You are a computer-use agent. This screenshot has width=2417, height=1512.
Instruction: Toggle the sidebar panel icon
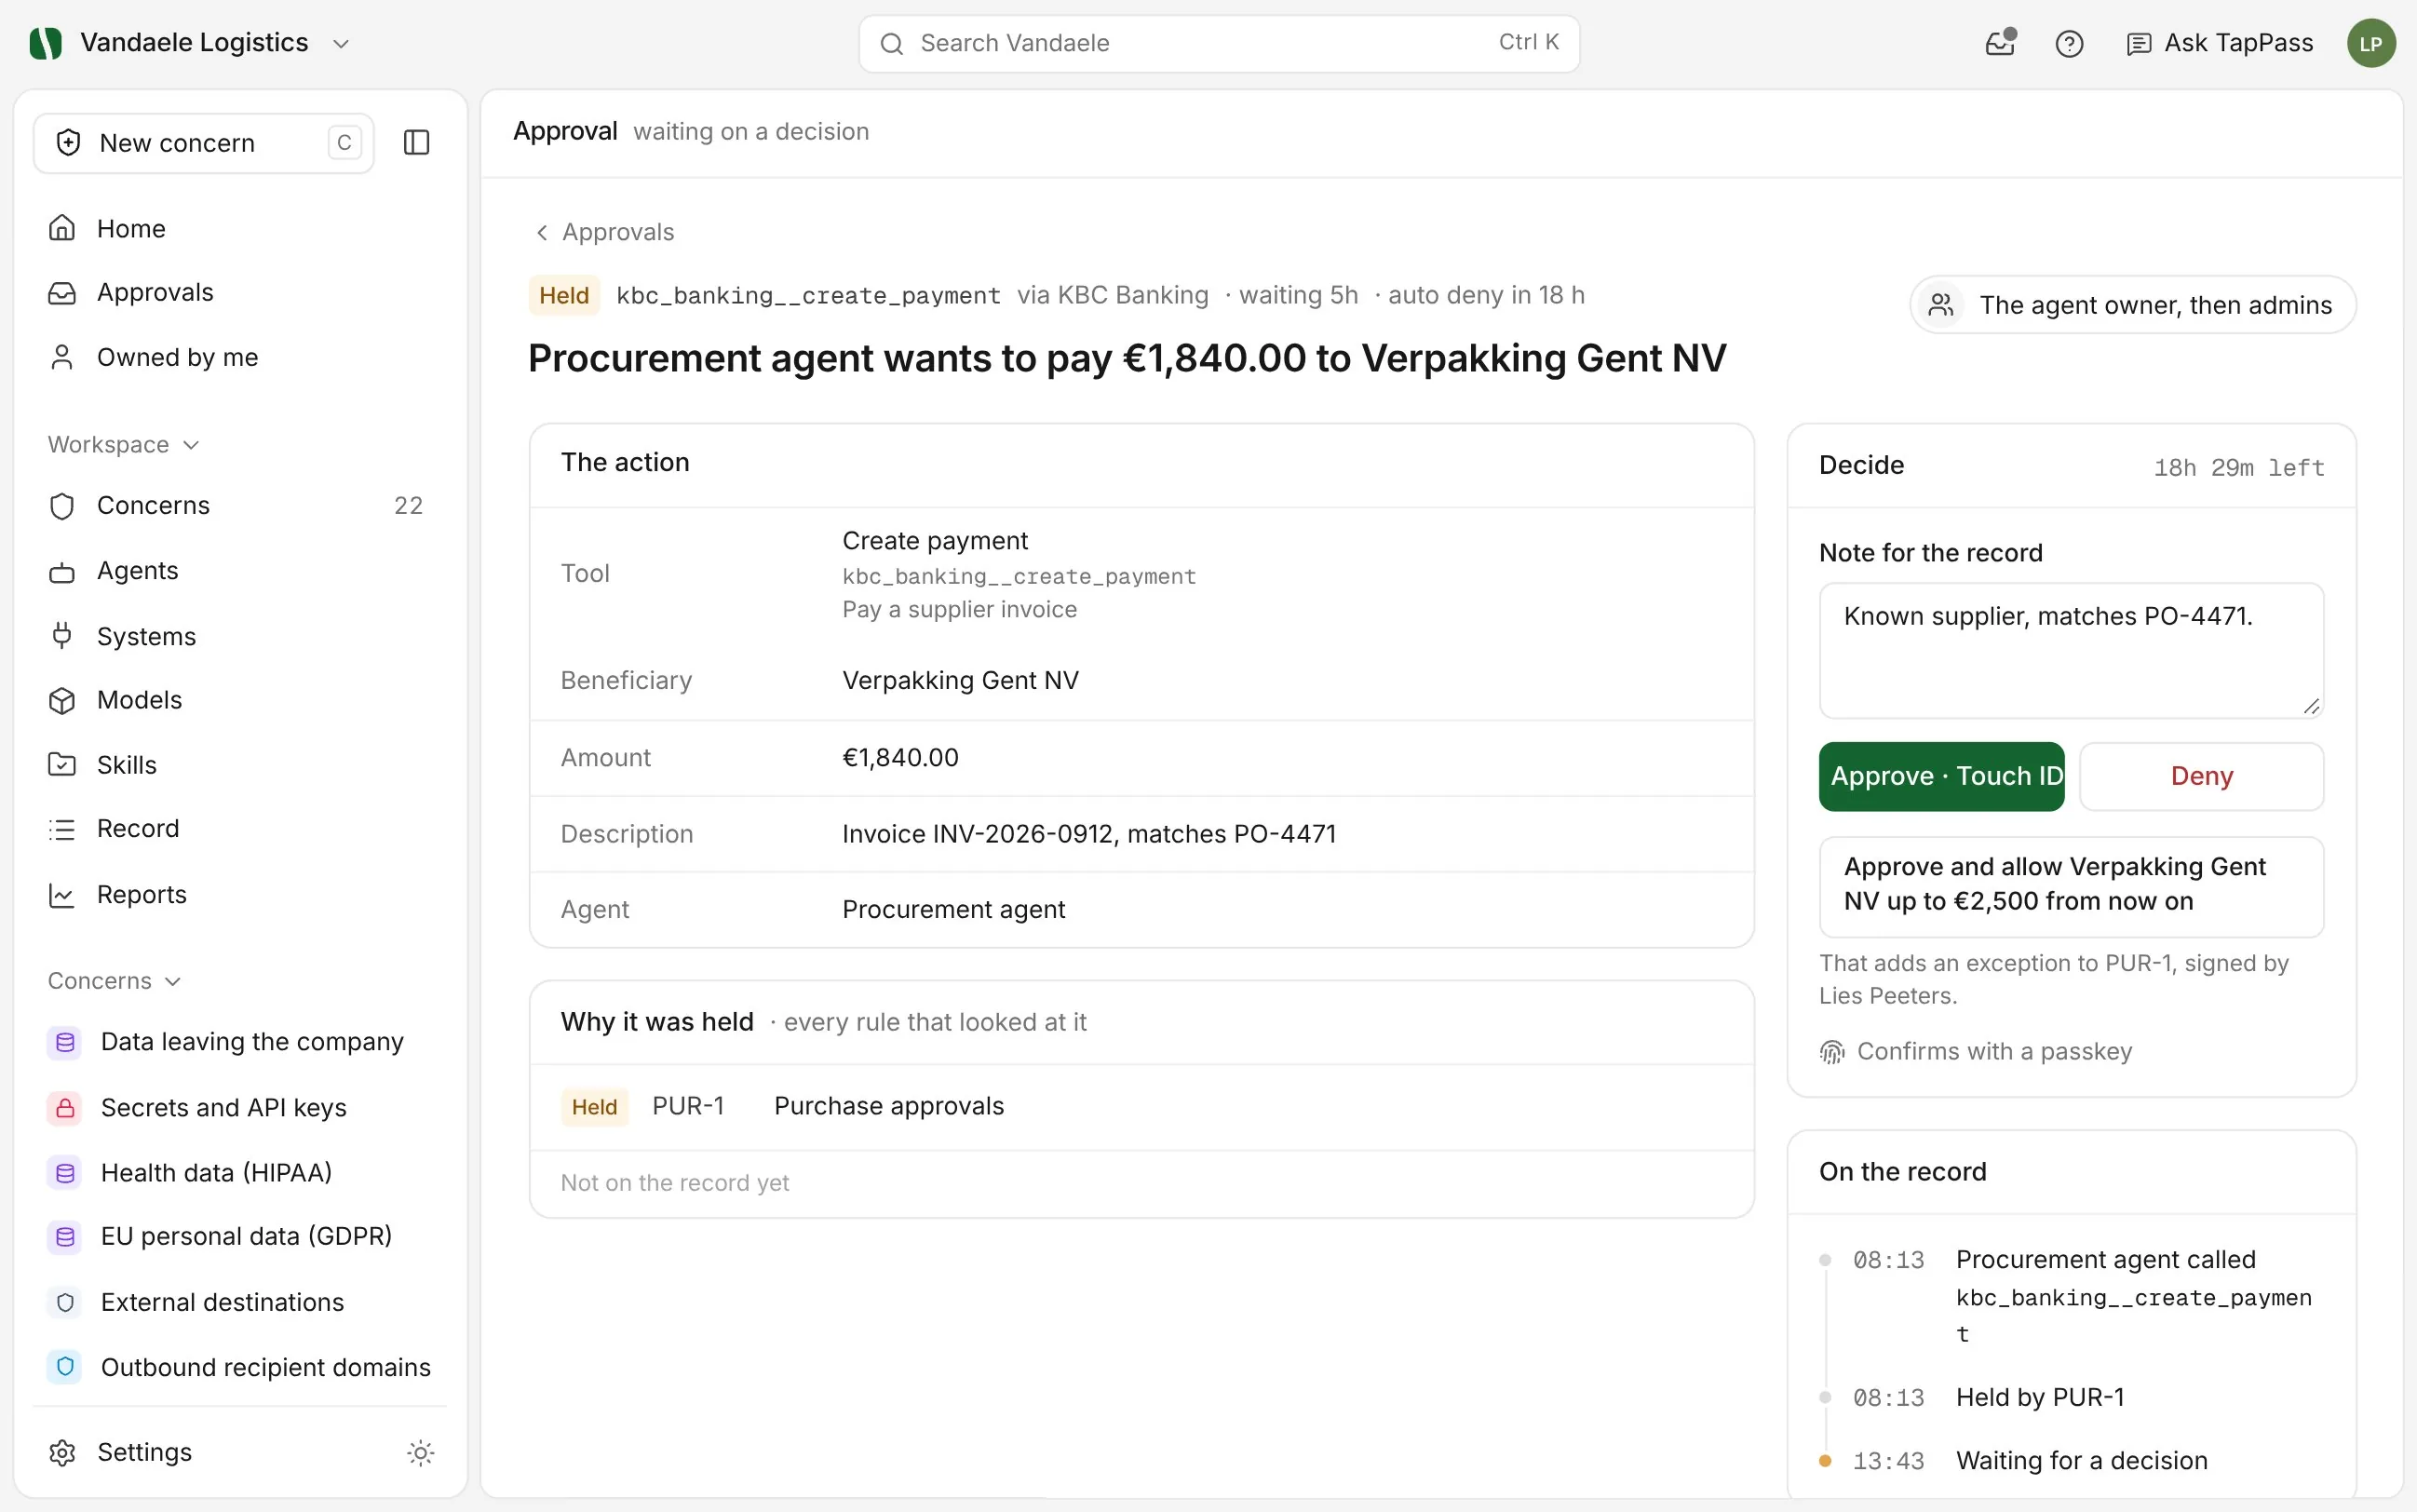tap(416, 143)
